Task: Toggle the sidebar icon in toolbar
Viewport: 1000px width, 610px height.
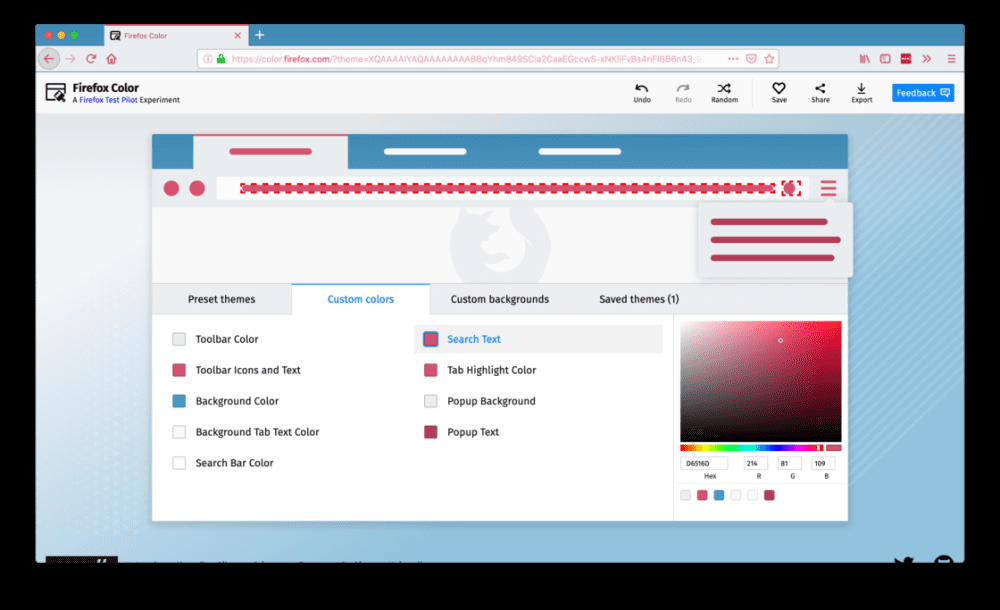Action: point(885,59)
